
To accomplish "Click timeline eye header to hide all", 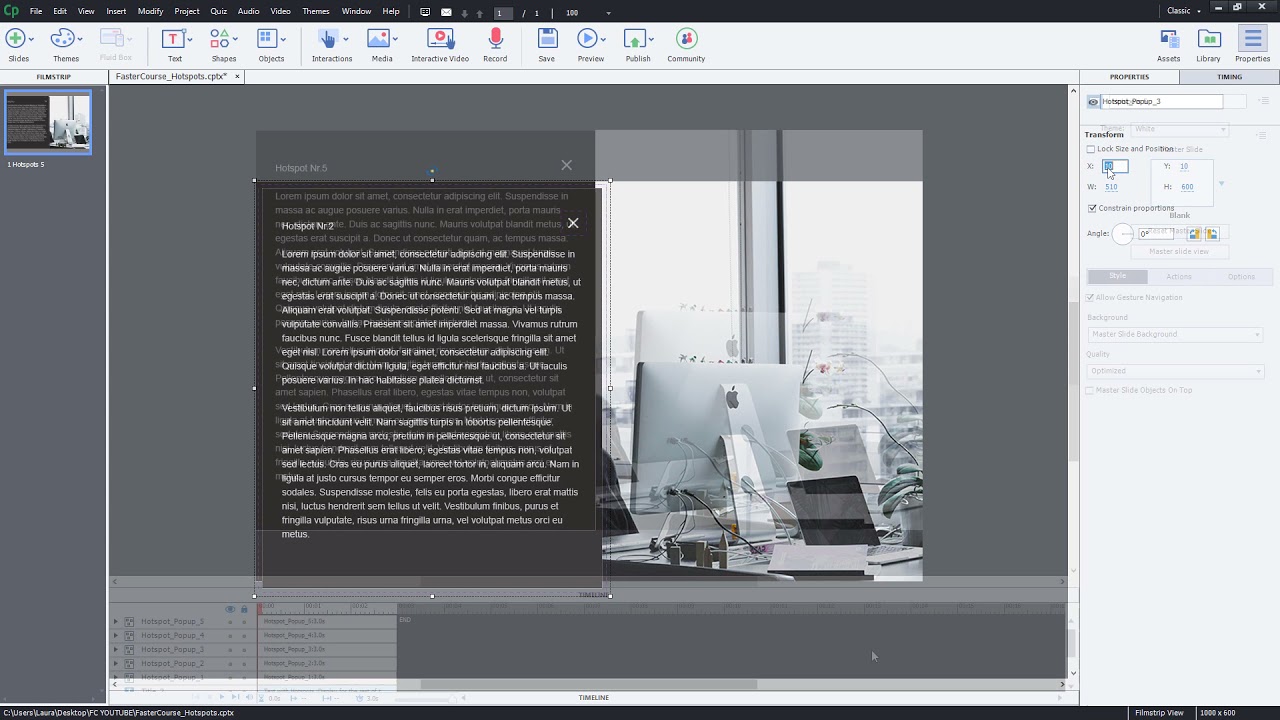I will [x=230, y=609].
